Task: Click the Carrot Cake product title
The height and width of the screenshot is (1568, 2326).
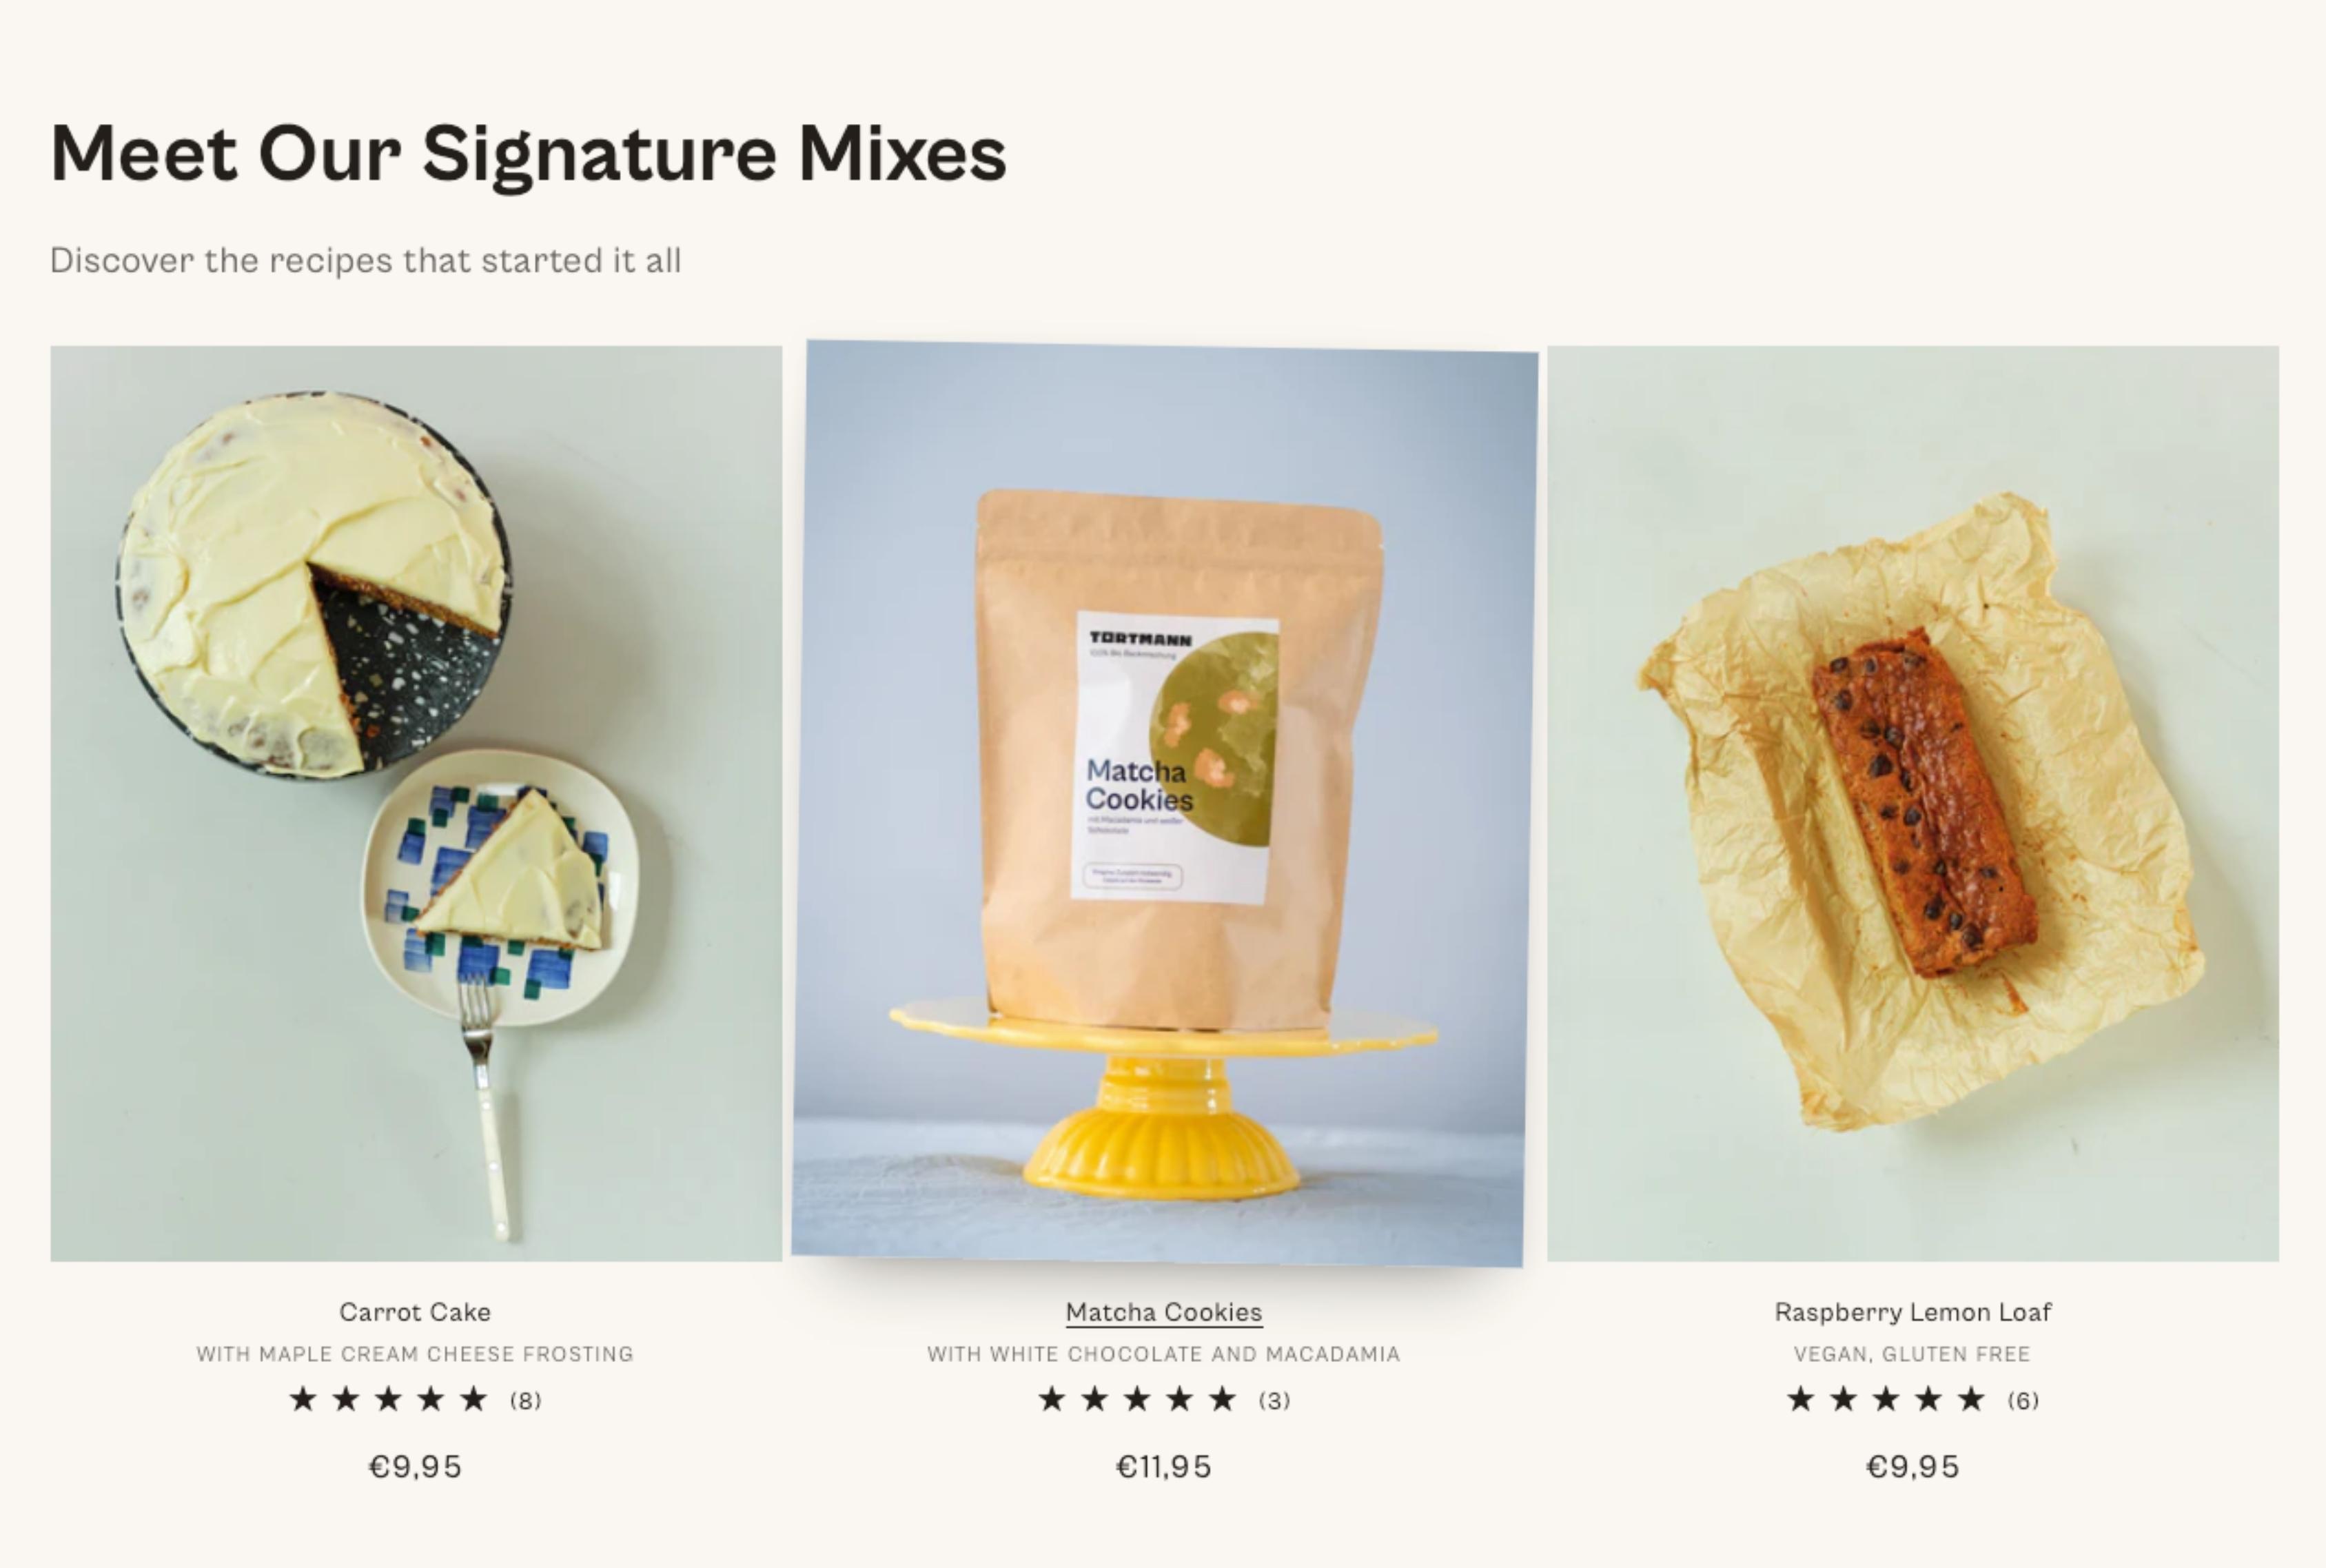Action: click(415, 1312)
